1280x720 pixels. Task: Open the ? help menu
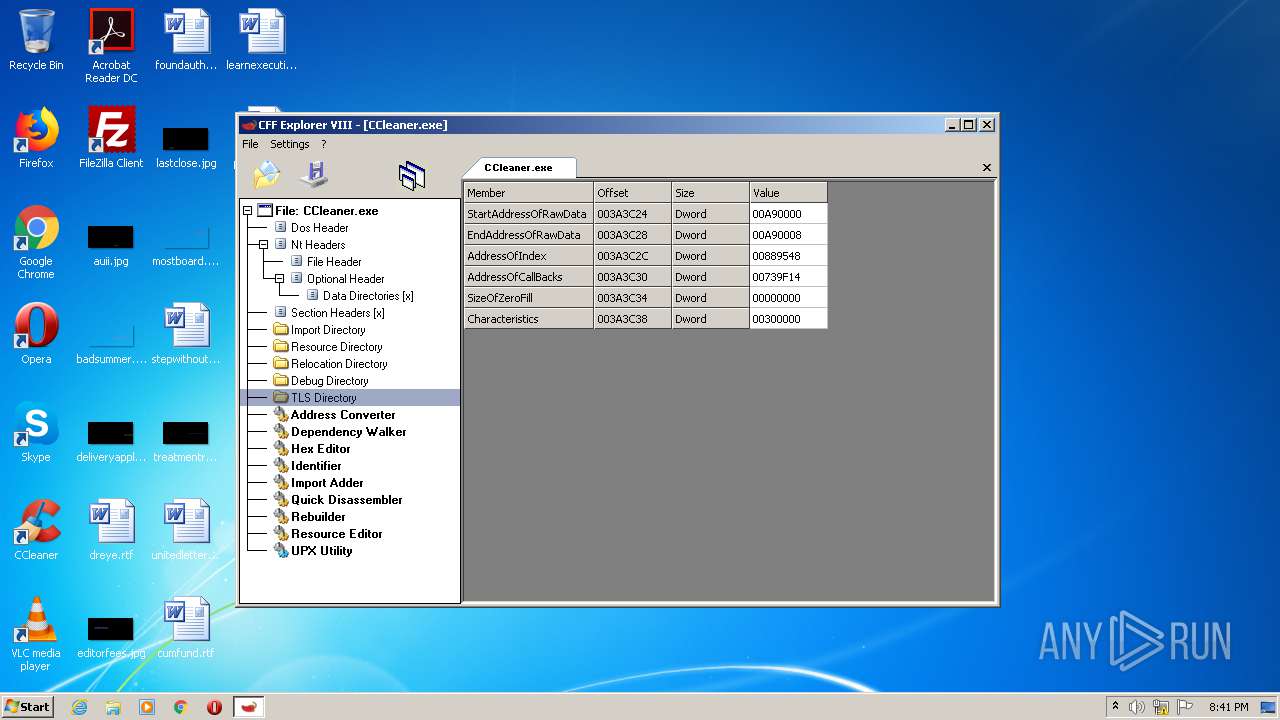[x=323, y=144]
